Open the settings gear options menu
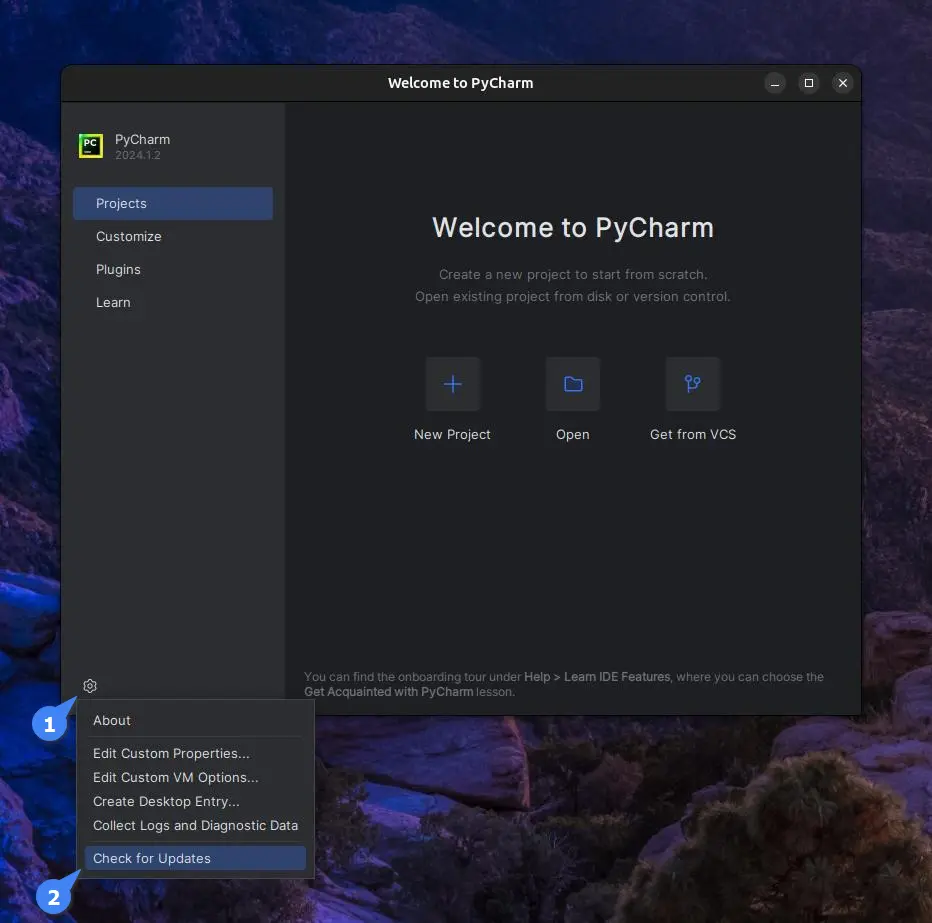Image resolution: width=932 pixels, height=923 pixels. tap(90, 686)
